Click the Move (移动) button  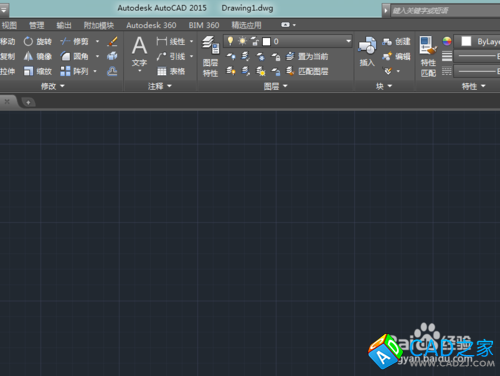[x=7, y=41]
